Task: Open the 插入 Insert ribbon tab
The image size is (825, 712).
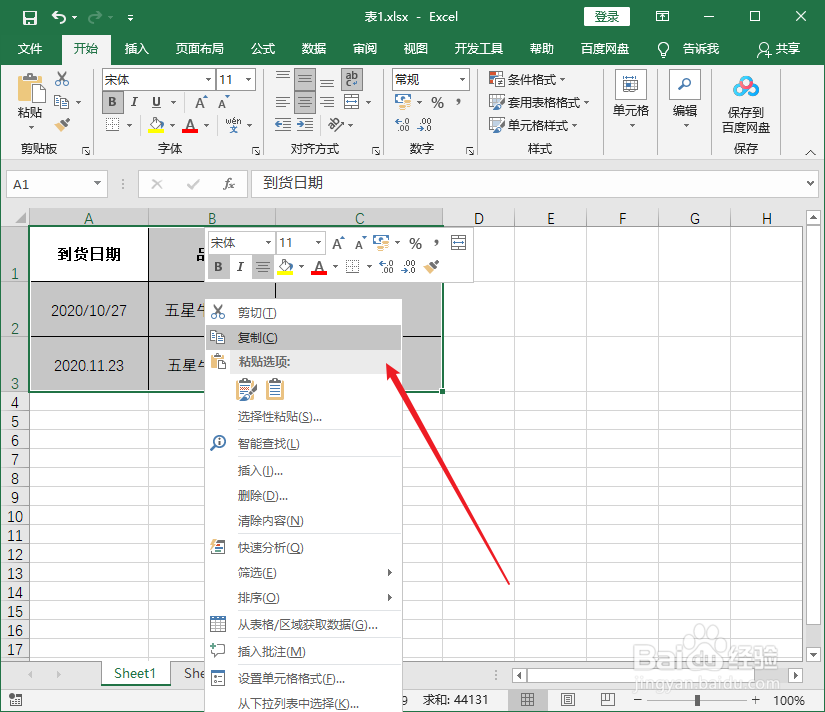Action: coord(136,49)
